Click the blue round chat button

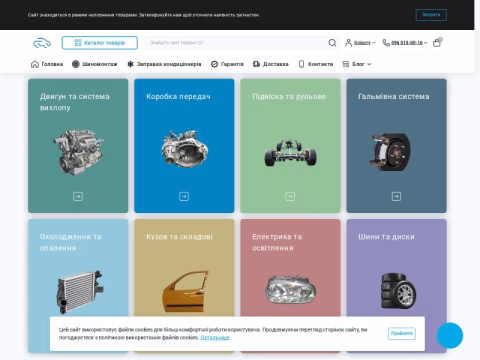[x=450, y=336]
